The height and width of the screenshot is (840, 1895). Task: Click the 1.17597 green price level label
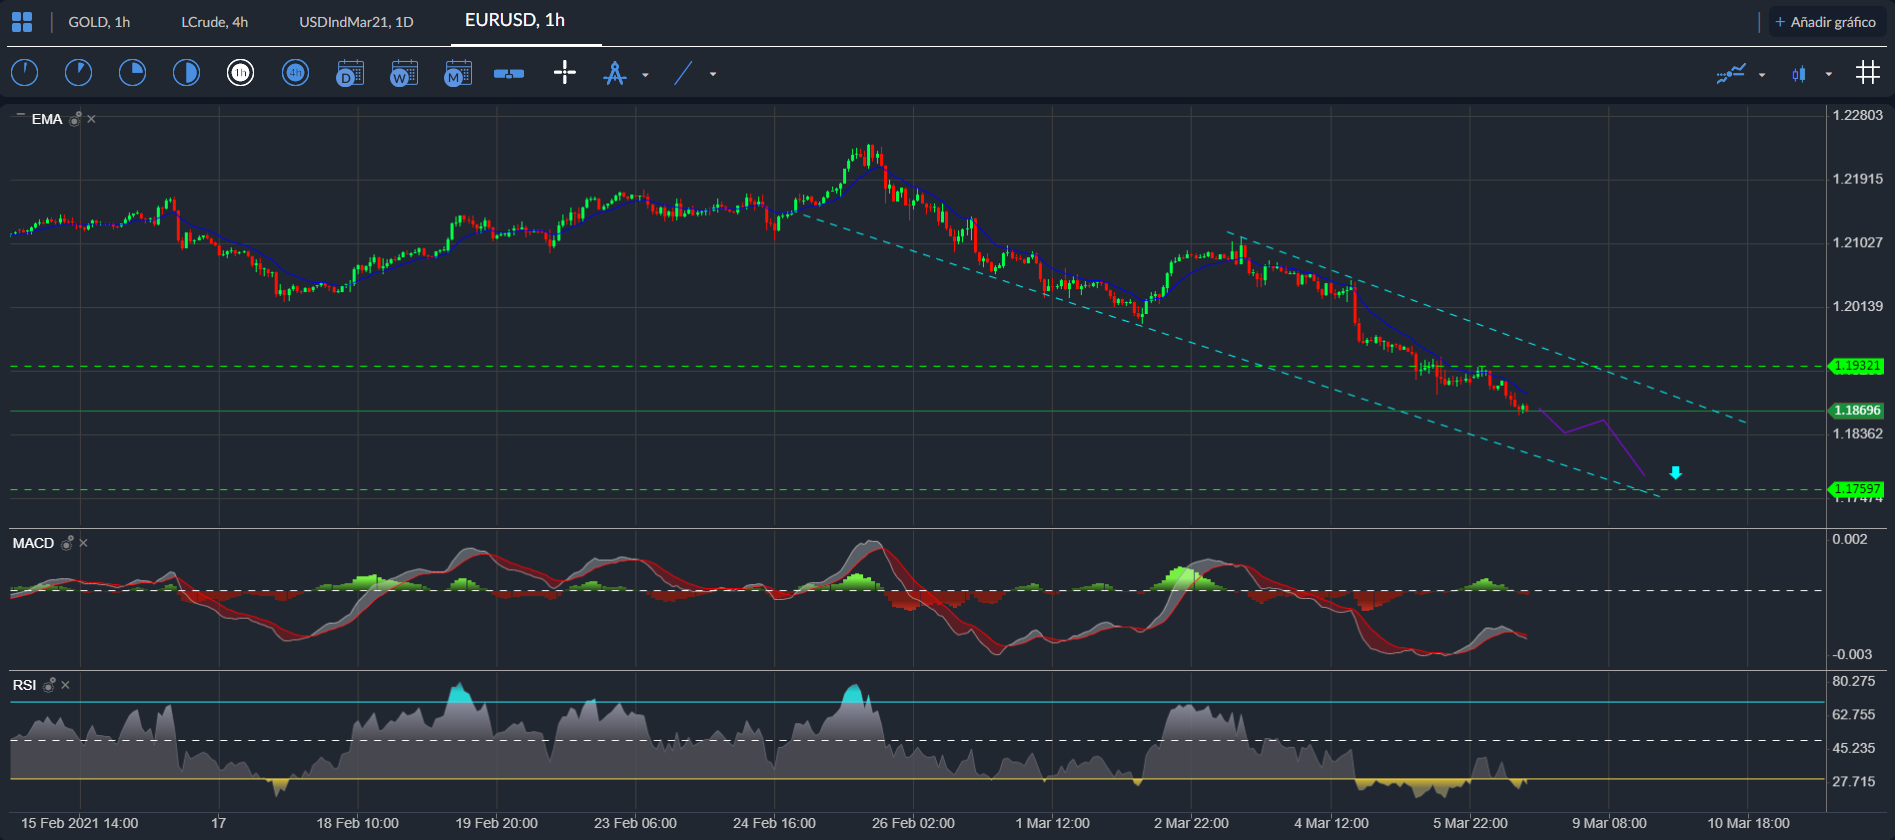click(x=1856, y=489)
